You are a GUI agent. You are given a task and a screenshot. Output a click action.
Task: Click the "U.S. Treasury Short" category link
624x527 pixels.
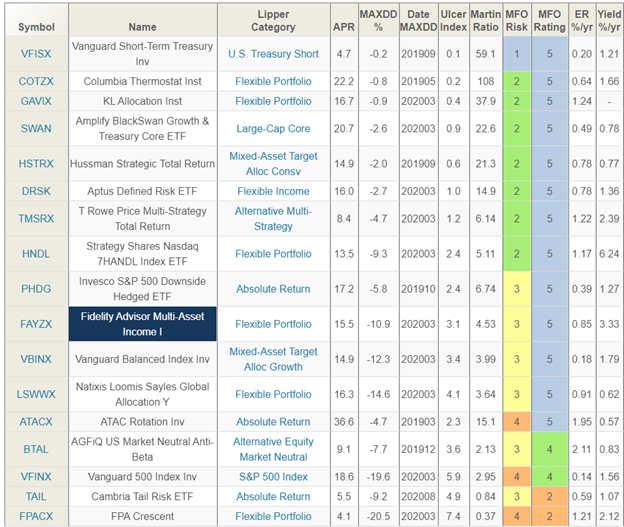pos(273,52)
